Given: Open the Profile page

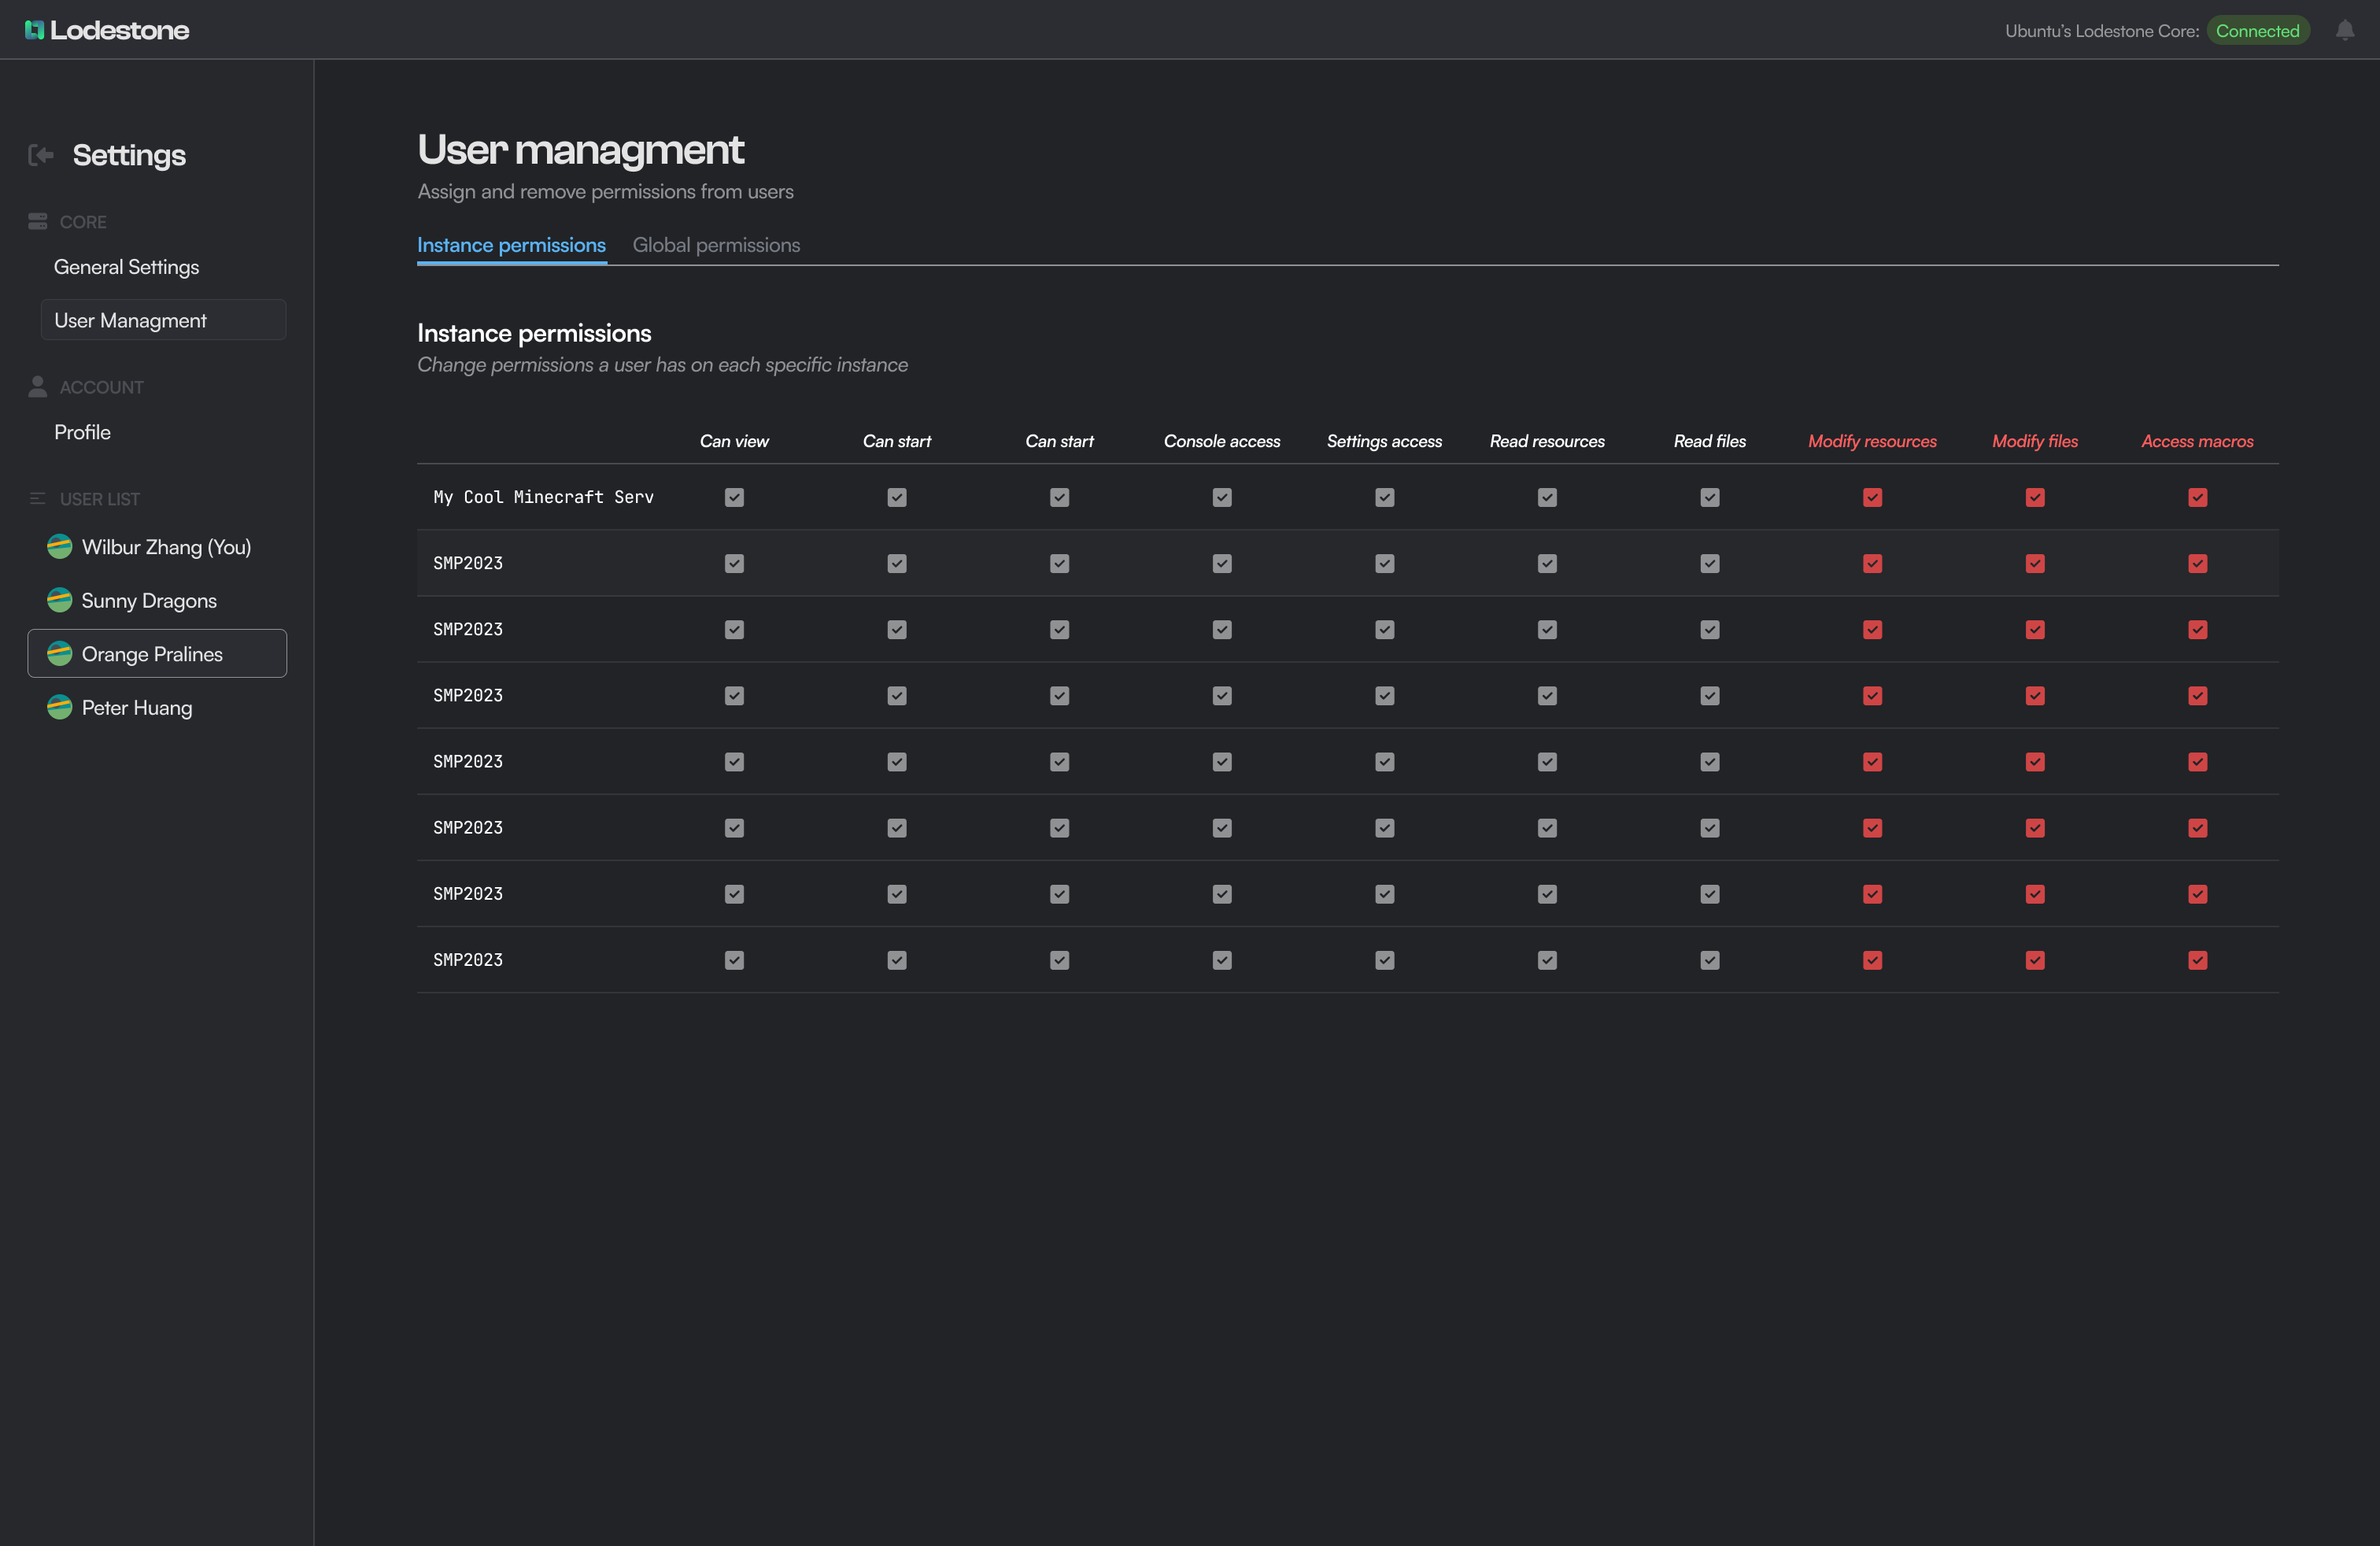Looking at the screenshot, I should (82, 432).
